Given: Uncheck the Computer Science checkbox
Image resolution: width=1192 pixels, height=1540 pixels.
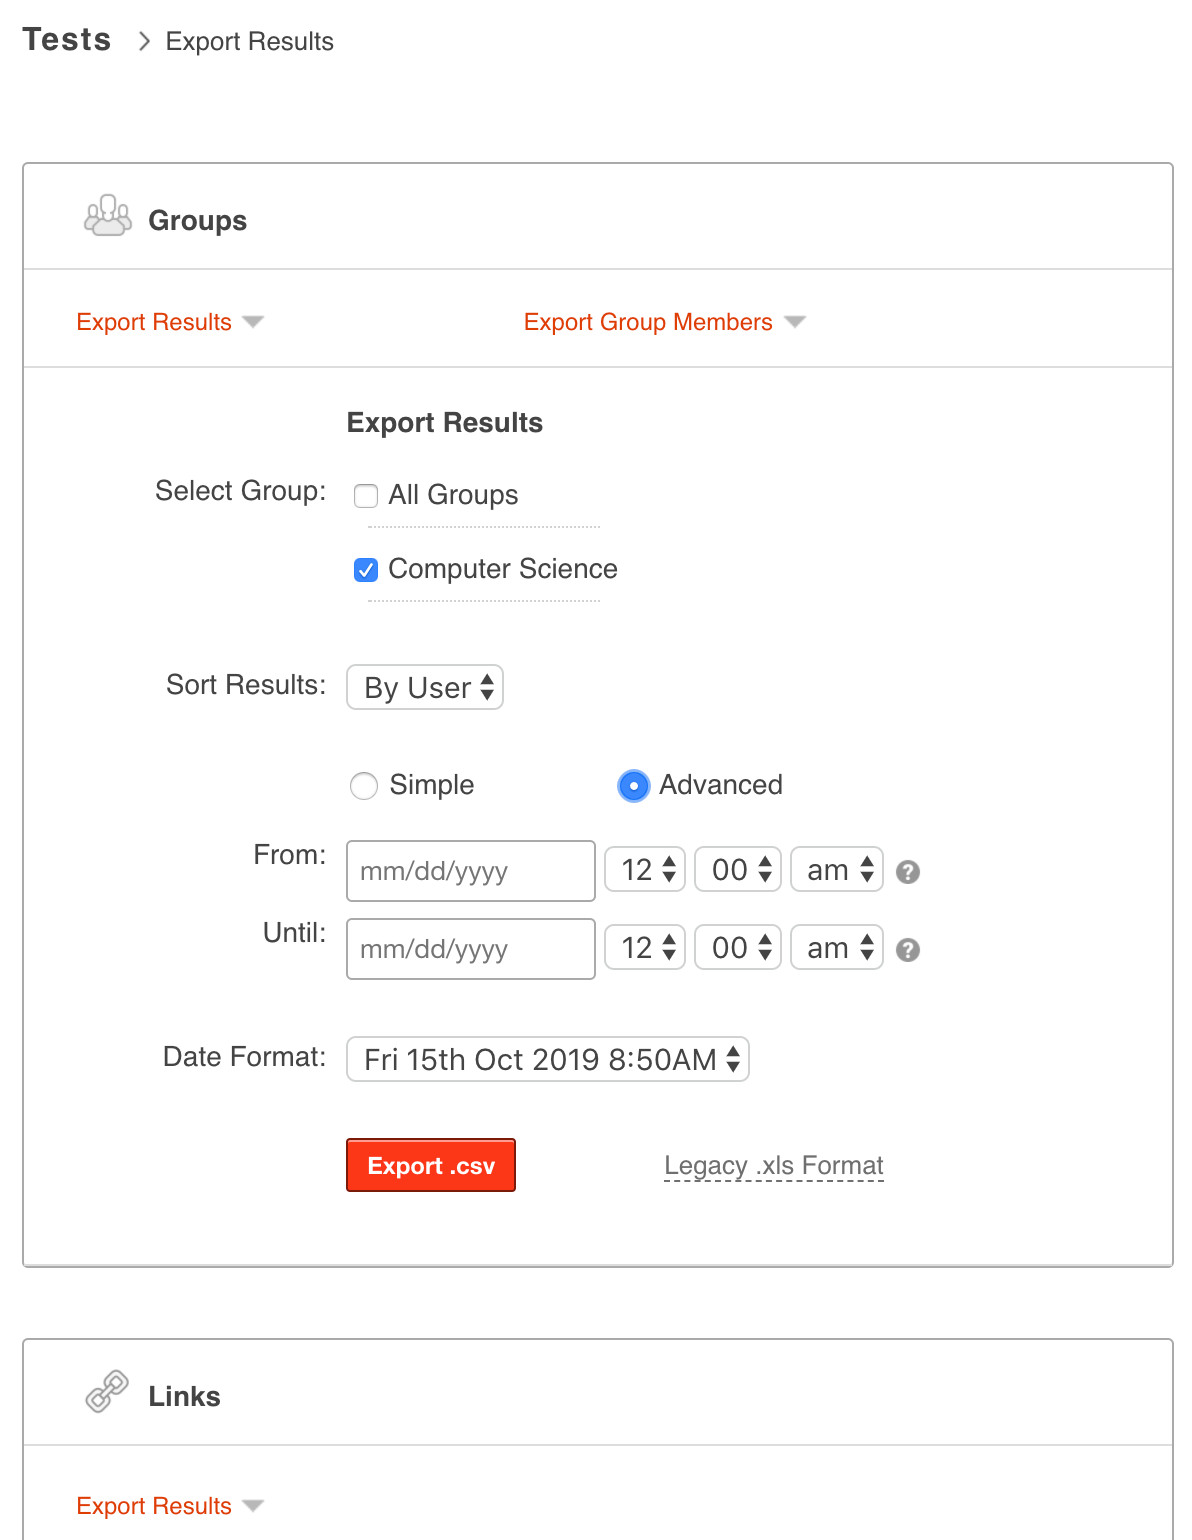Looking at the screenshot, I should point(366,570).
